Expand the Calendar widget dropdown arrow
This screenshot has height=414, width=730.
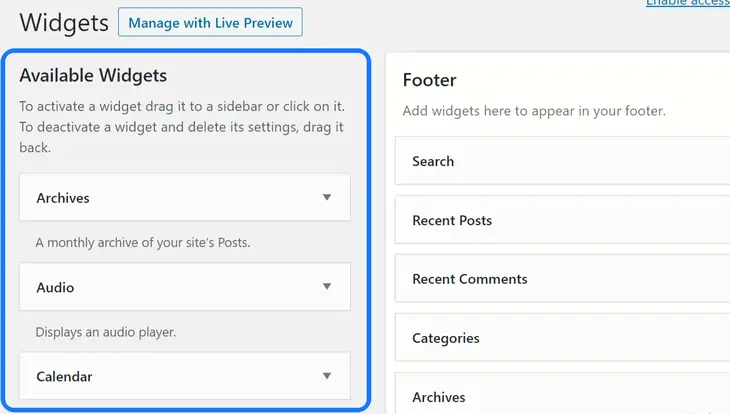pyautogui.click(x=326, y=377)
